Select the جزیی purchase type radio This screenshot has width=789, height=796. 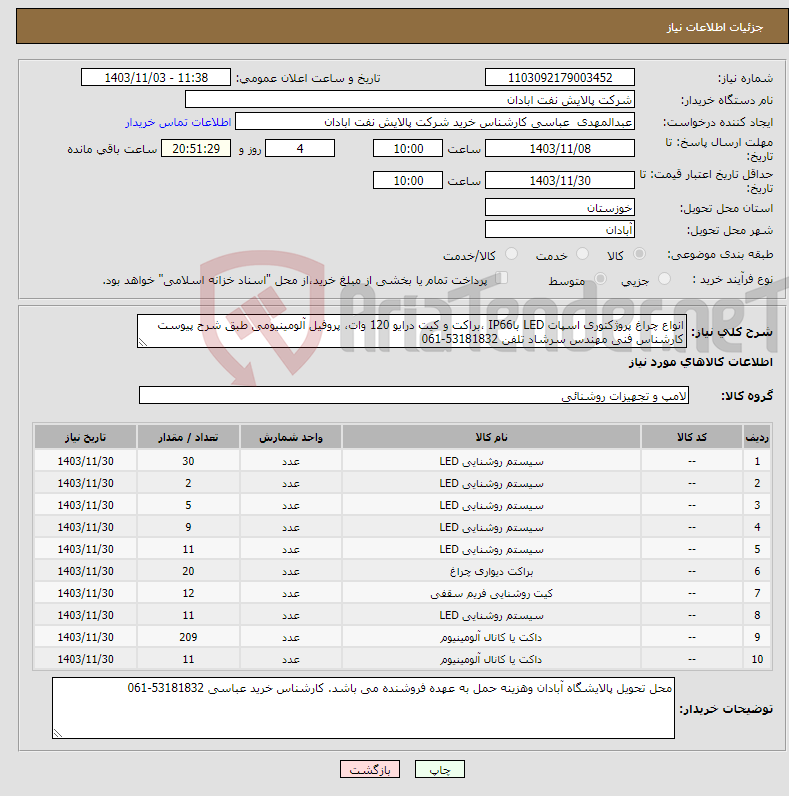coord(664,279)
